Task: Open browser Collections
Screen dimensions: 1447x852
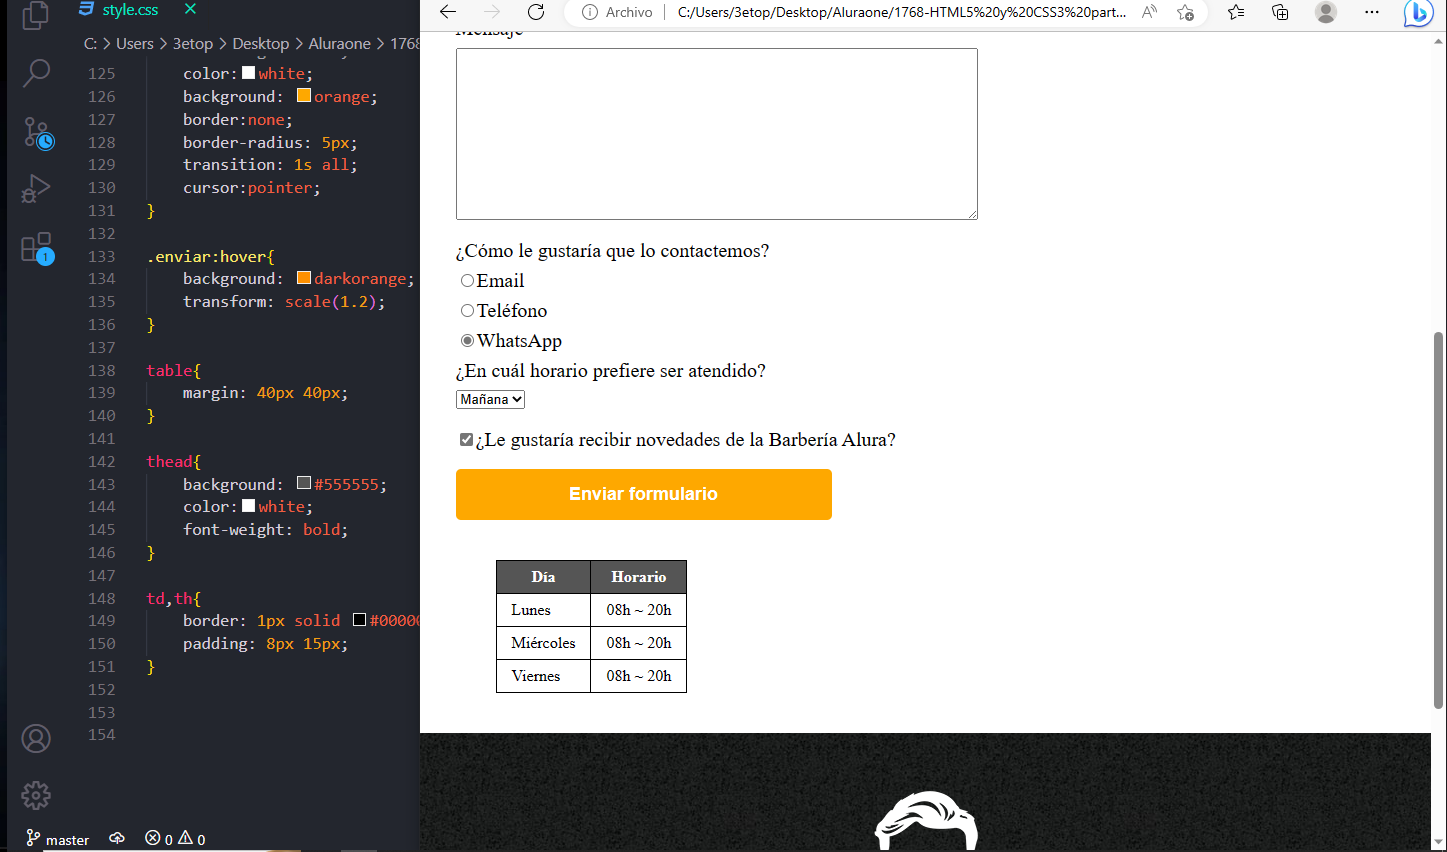Action: (x=1280, y=12)
